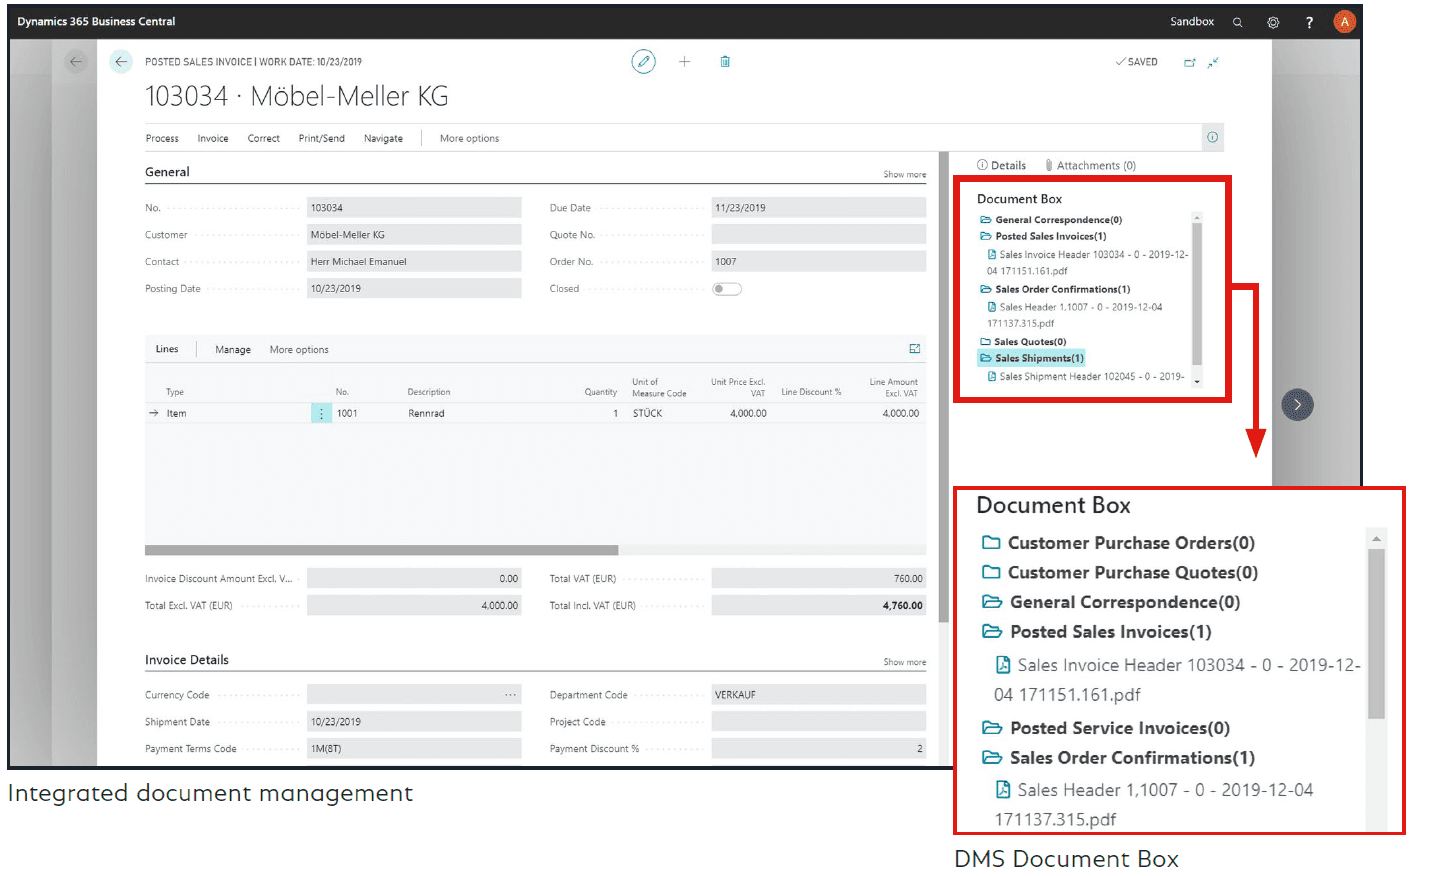1434x876 pixels.
Task: Collapse Sales Order Confirmations(1) in small Document Box
Action: pos(1055,290)
